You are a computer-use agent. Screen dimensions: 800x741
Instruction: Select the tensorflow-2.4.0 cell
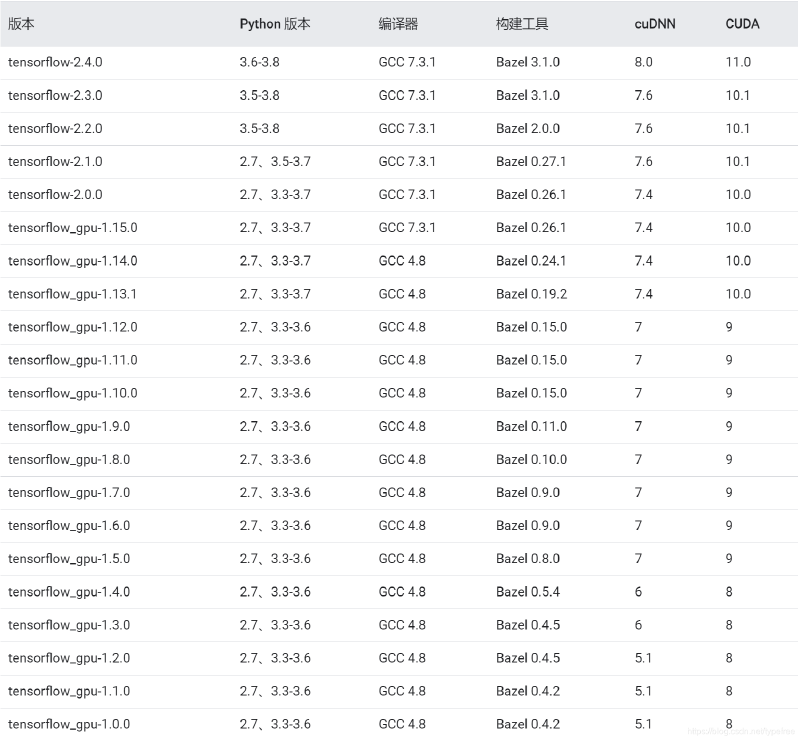coord(55,62)
